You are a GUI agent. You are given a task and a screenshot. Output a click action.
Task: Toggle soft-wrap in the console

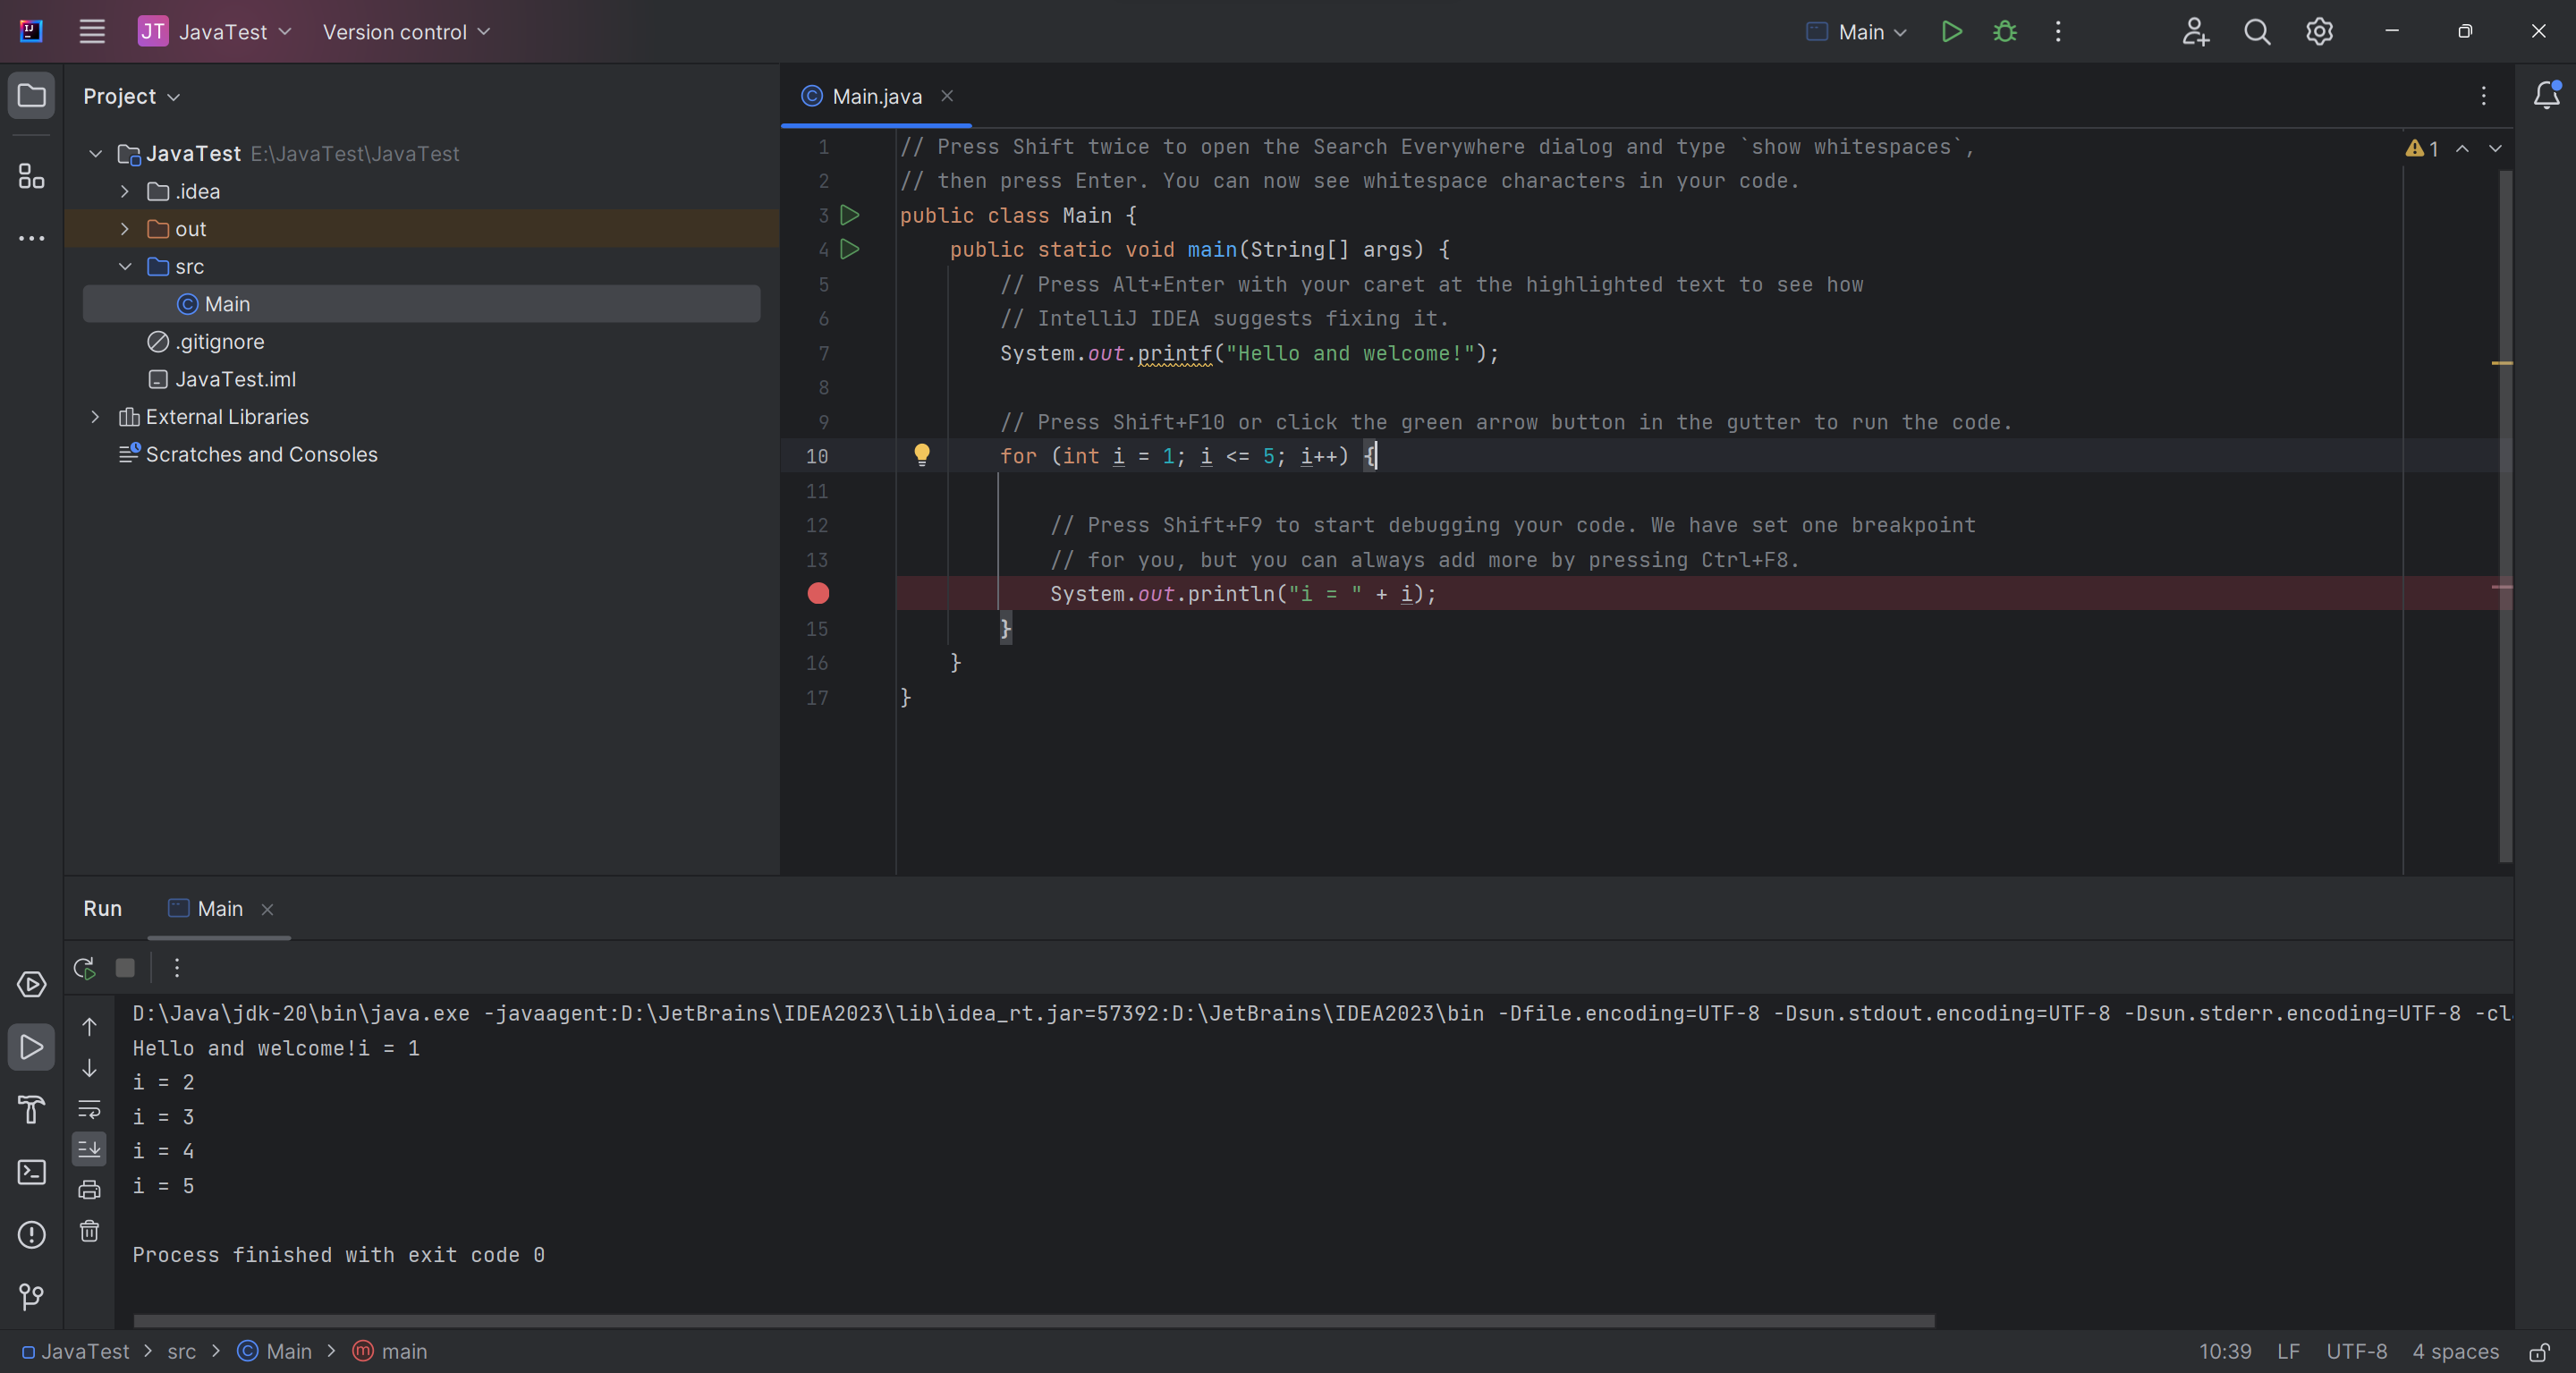[x=89, y=1109]
